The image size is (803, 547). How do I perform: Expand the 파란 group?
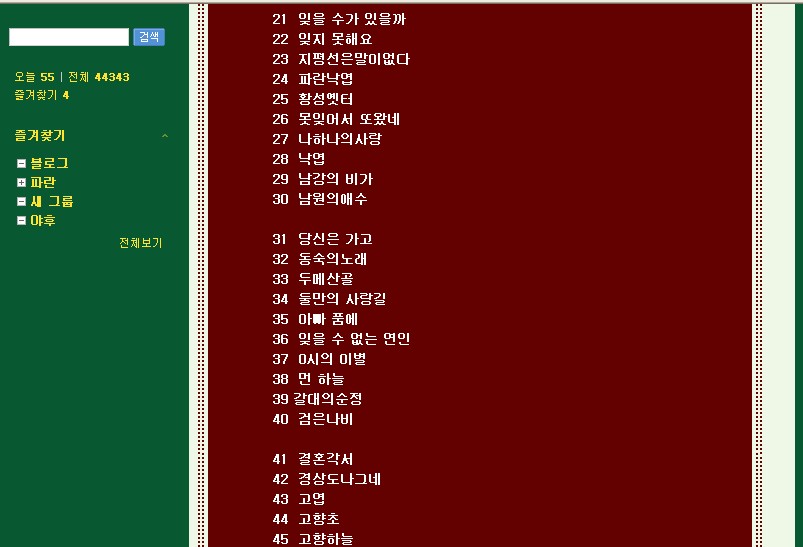click(21, 182)
